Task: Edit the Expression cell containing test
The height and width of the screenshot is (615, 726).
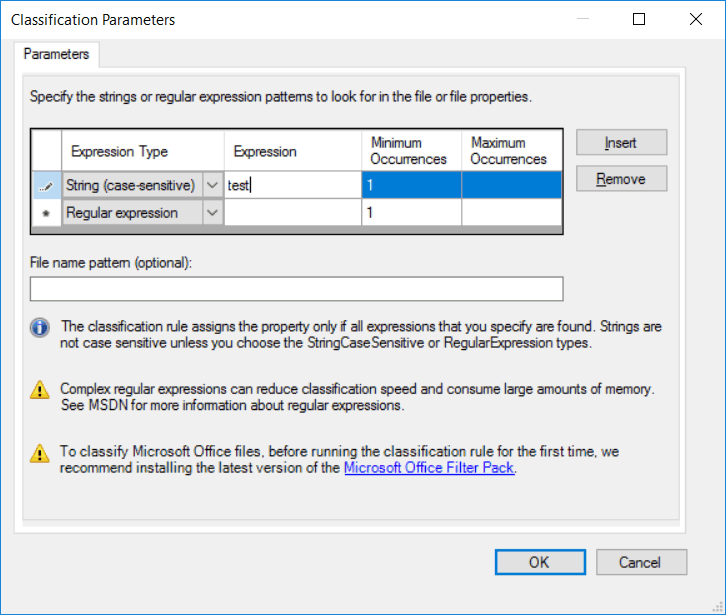Action: click(293, 186)
